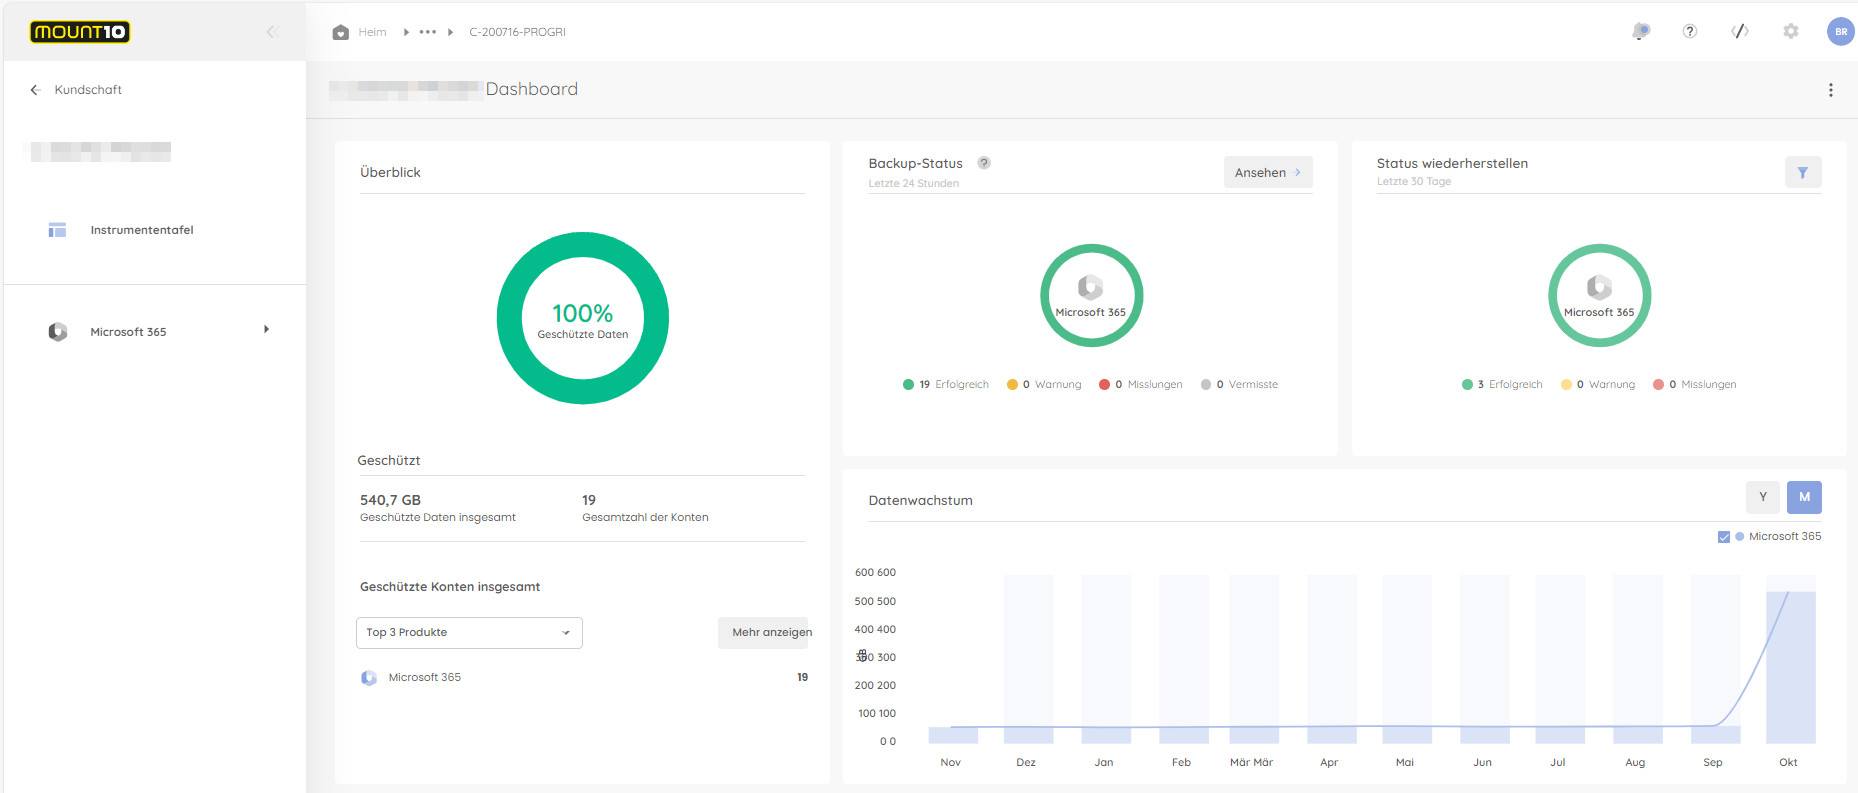Click the API code brackets icon

(x=1740, y=32)
